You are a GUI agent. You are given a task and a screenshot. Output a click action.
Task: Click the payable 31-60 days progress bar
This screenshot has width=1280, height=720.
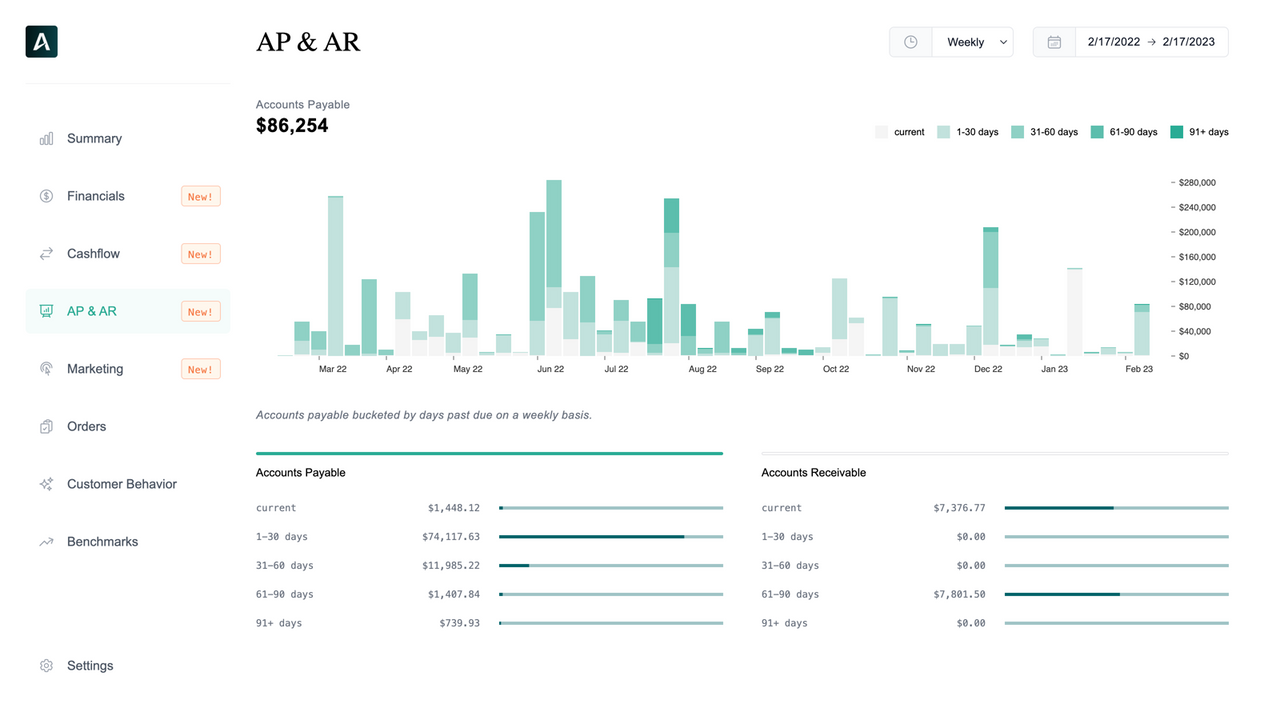coord(611,566)
